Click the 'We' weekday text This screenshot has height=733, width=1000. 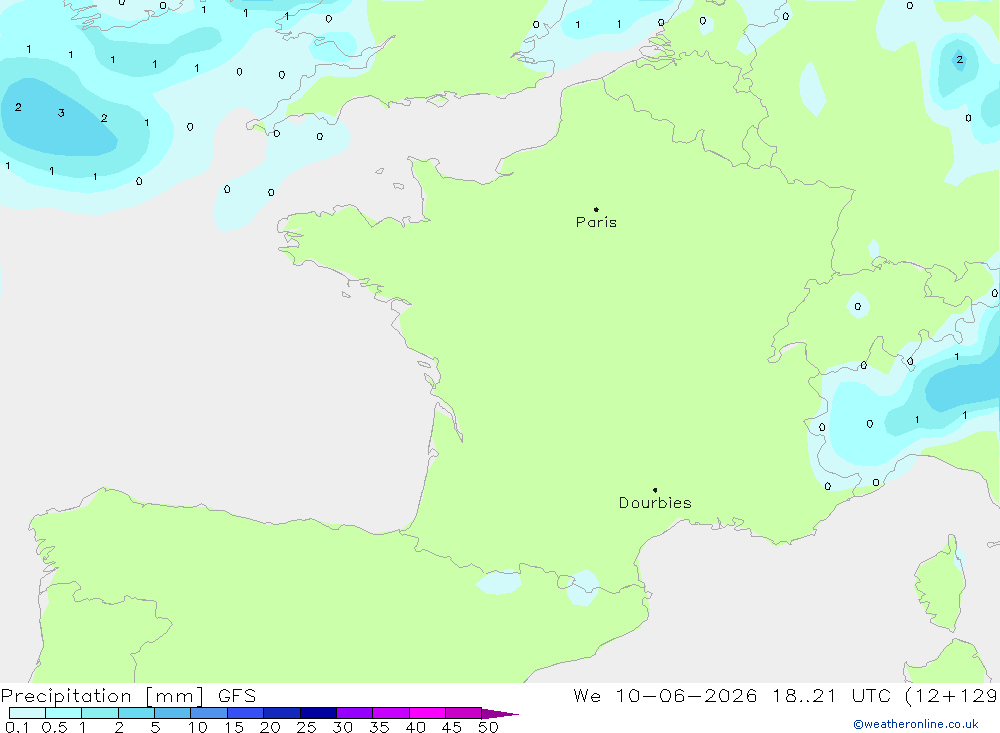click(x=587, y=696)
